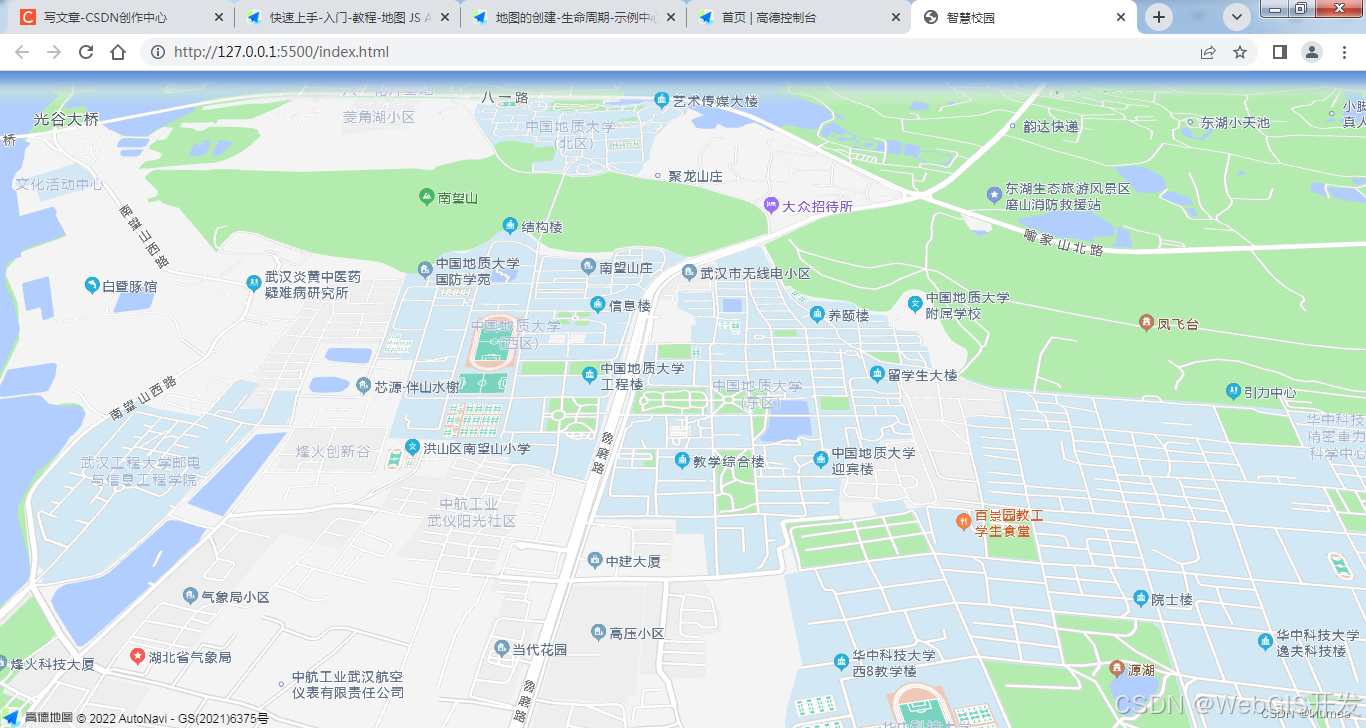Screen dimensions: 1366x728
Task: Close the 写文章-CSDN创作中心 tab
Action: [x=219, y=17]
